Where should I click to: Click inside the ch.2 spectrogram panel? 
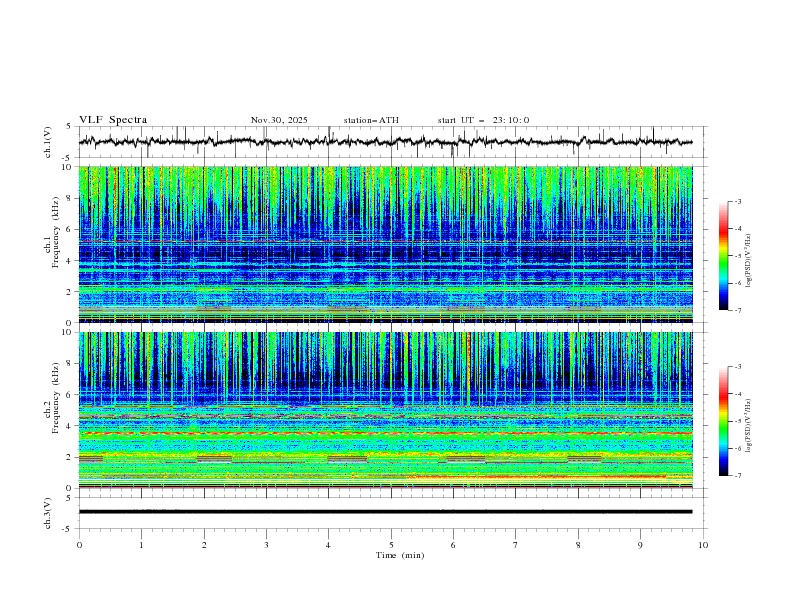click(x=385, y=410)
